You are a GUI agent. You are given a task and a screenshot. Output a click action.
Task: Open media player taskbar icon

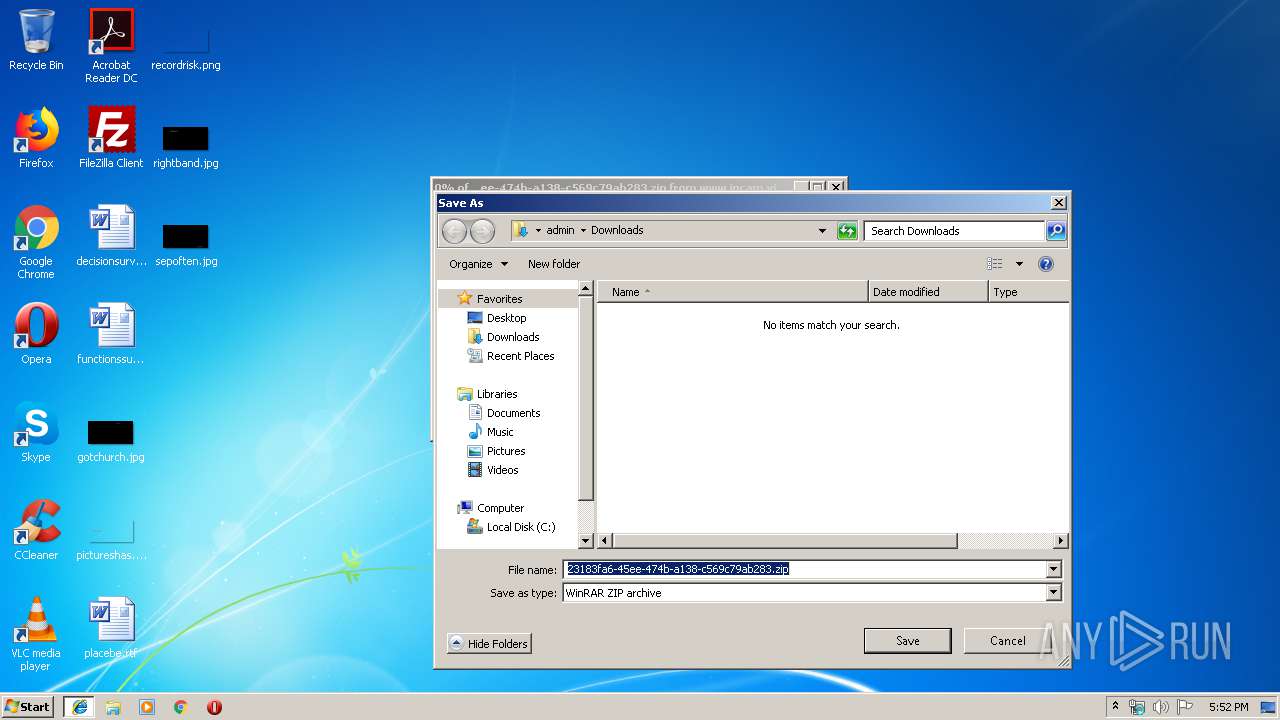[x=147, y=707]
